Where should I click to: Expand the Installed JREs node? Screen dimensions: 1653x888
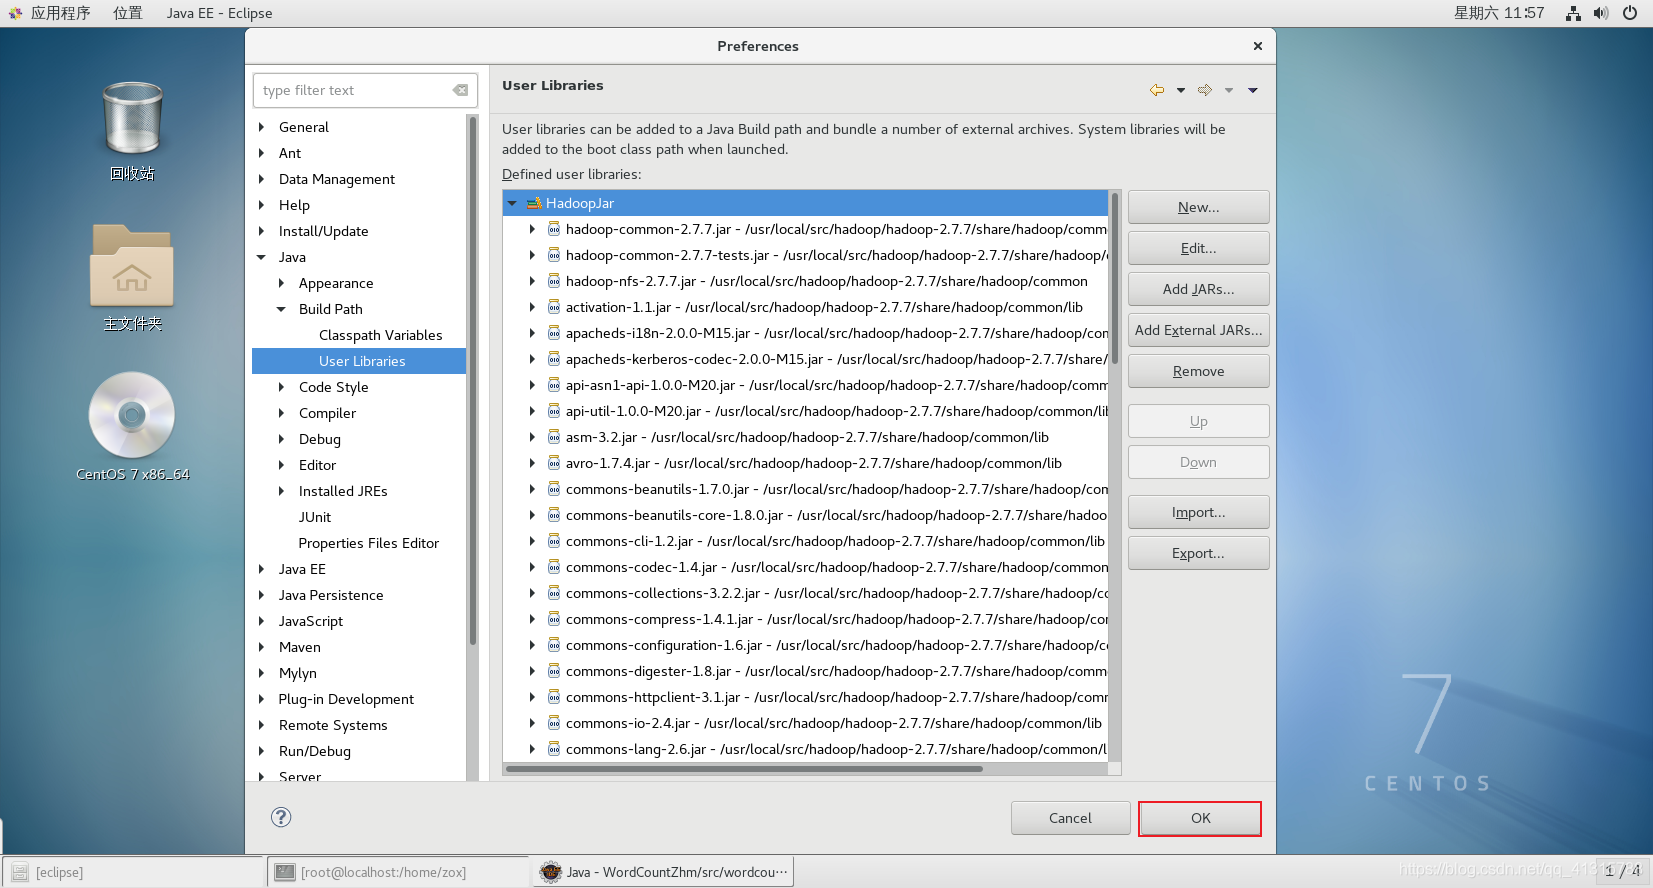[282, 491]
